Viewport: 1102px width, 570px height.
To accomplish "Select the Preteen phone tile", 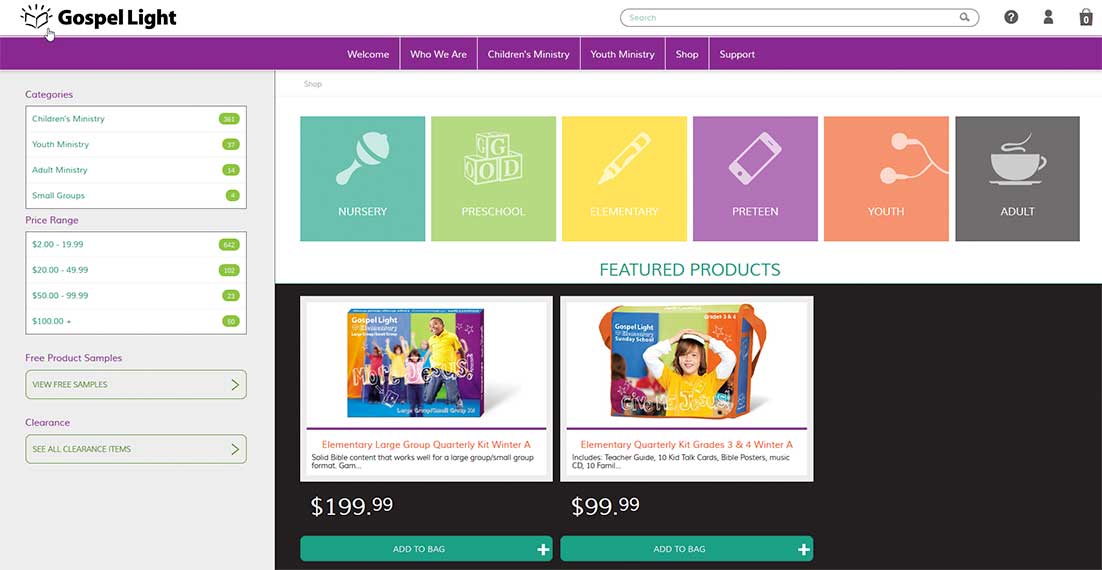I will click(x=755, y=179).
